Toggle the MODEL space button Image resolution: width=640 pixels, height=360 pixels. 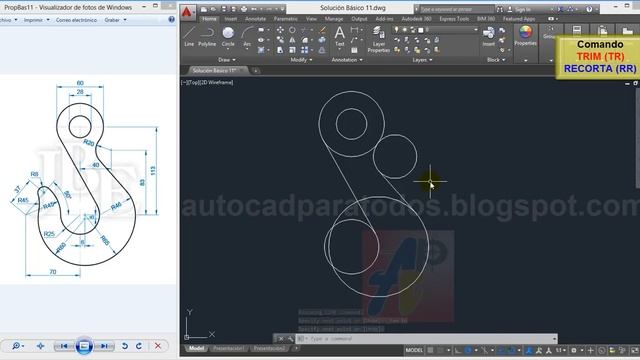(414, 350)
